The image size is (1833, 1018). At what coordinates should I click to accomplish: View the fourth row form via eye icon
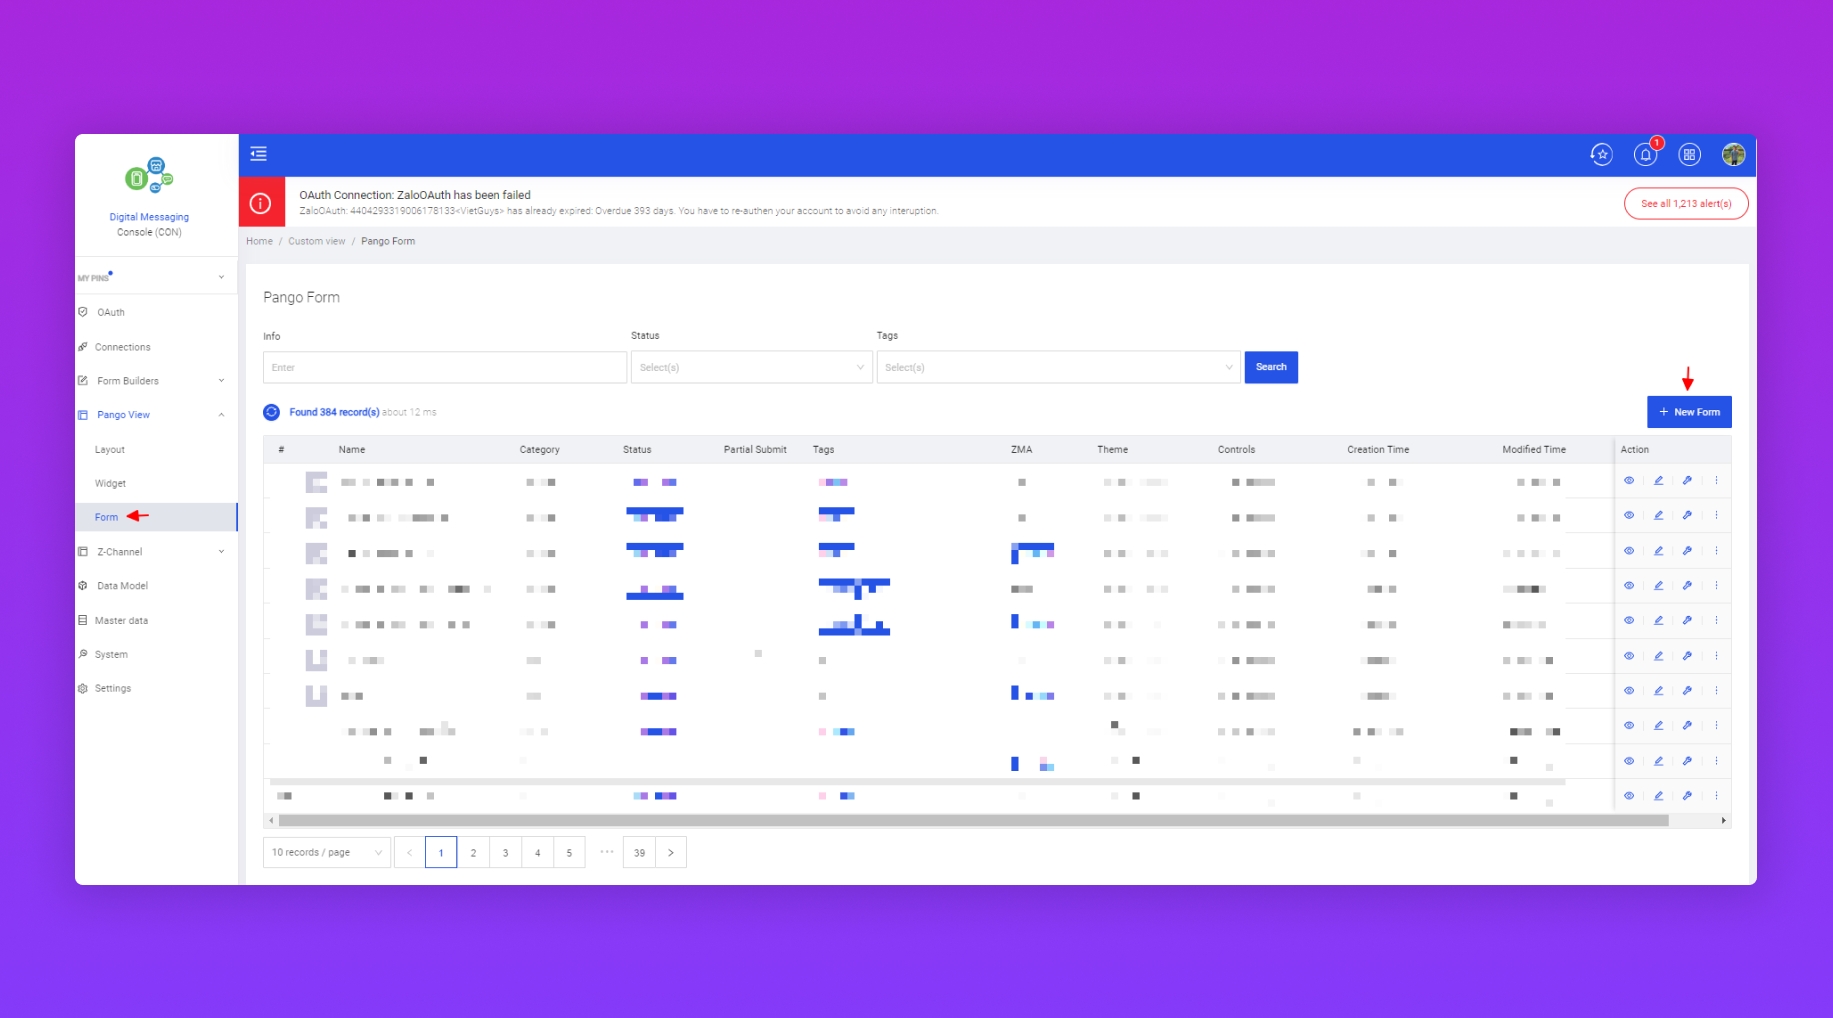pyautogui.click(x=1629, y=586)
